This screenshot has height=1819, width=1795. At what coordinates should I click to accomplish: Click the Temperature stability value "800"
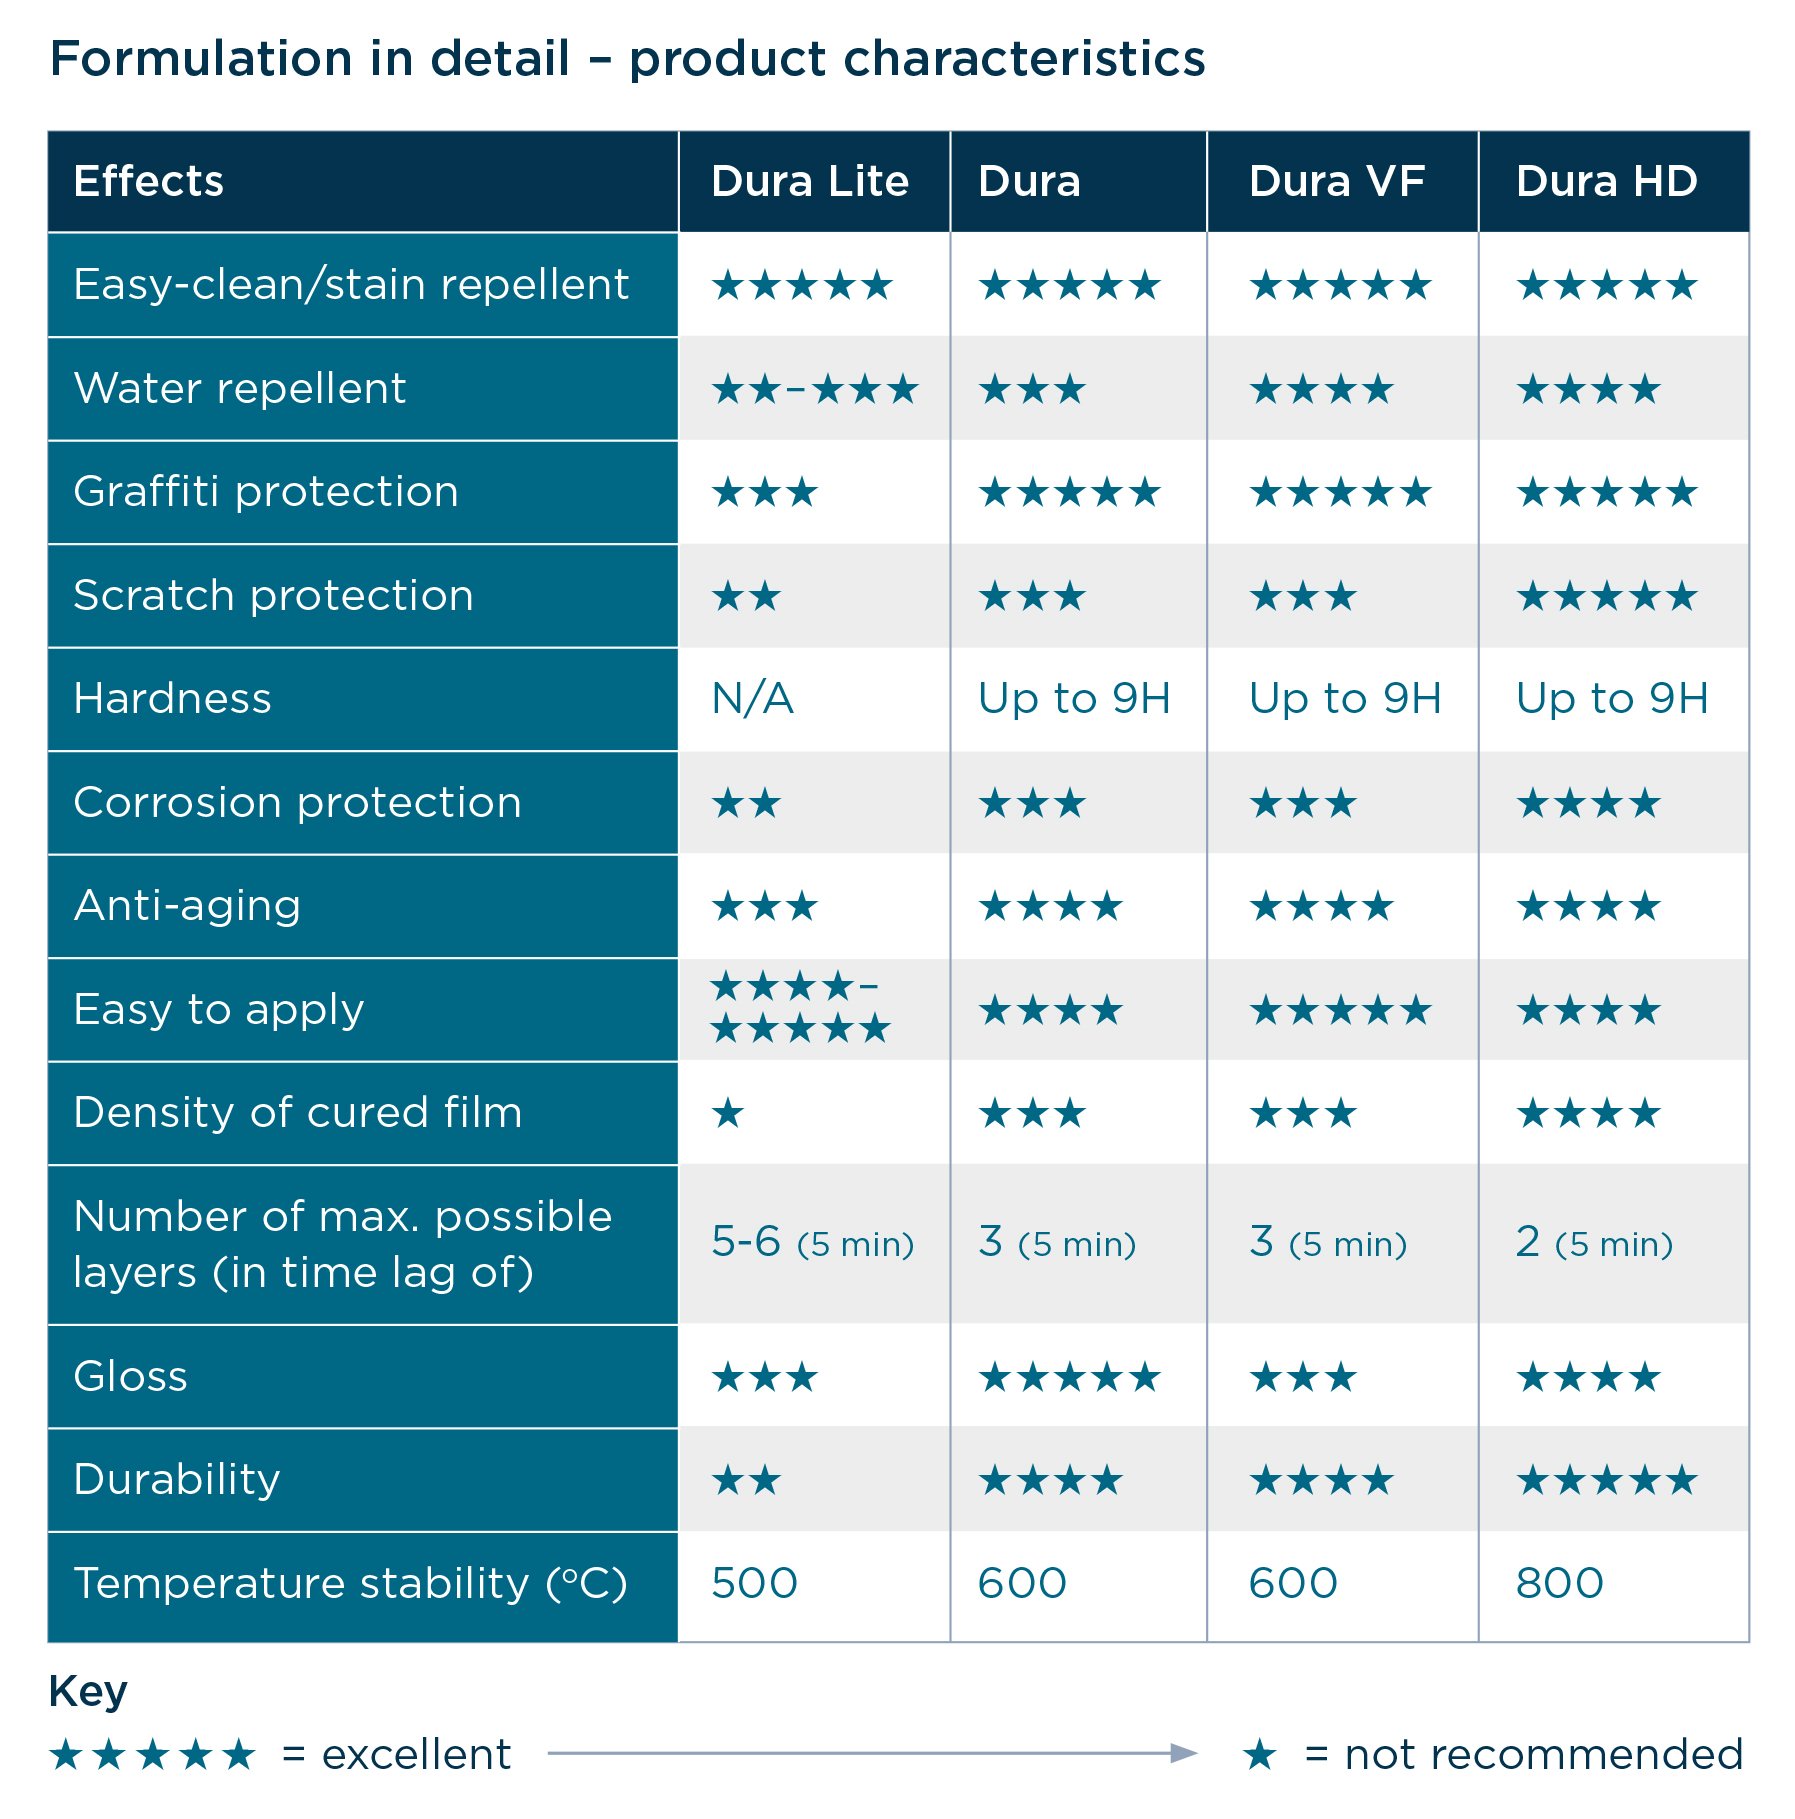coord(1559,1584)
